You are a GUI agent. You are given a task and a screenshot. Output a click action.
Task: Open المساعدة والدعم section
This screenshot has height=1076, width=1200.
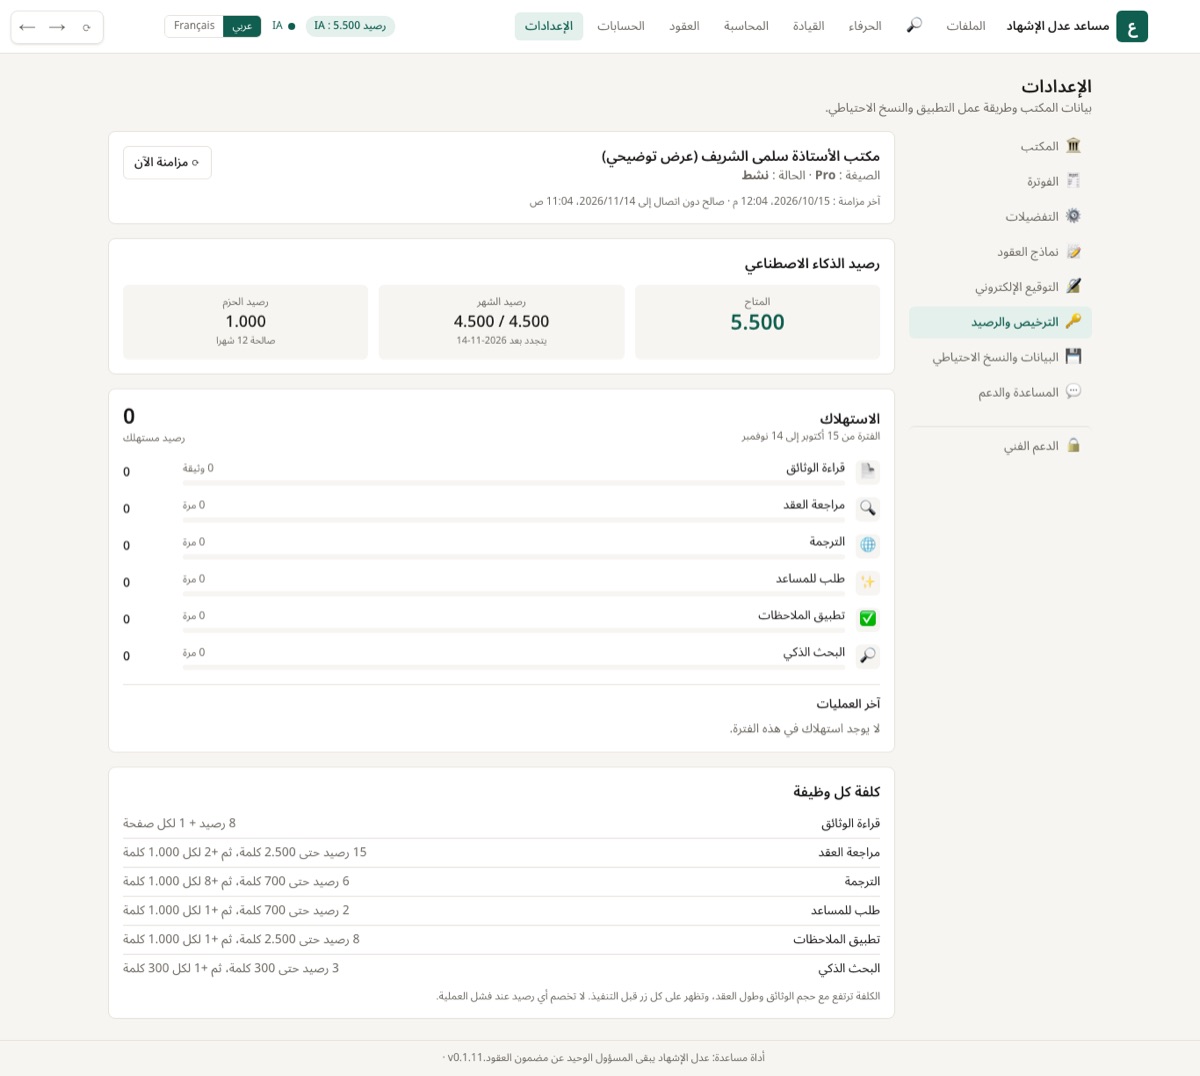pyautogui.click(x=1000, y=392)
